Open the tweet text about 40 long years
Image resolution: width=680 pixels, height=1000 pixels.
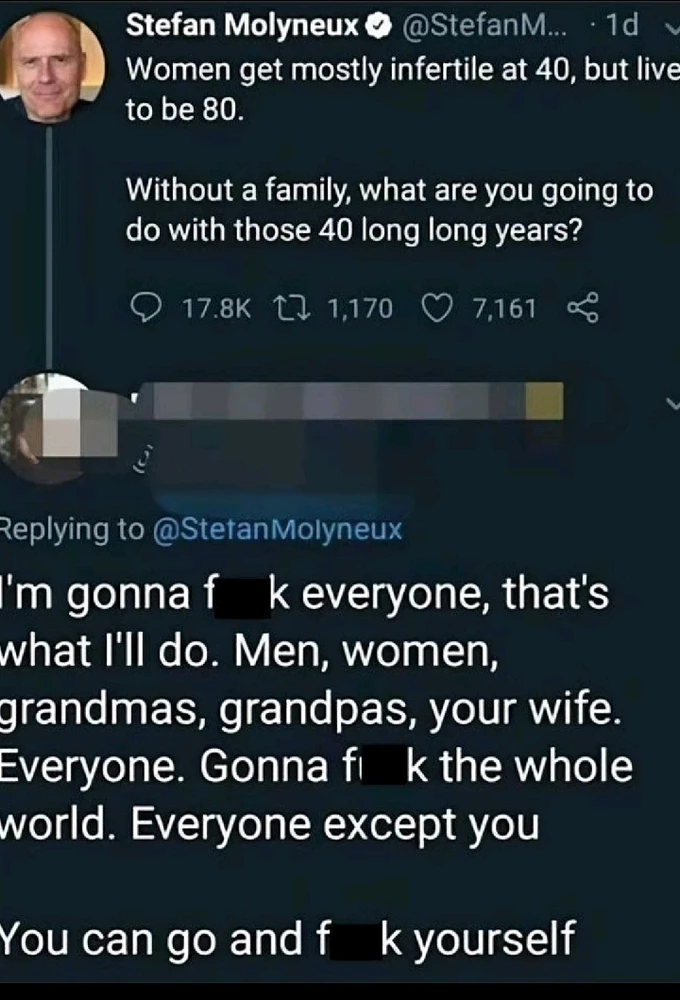pyautogui.click(x=389, y=211)
